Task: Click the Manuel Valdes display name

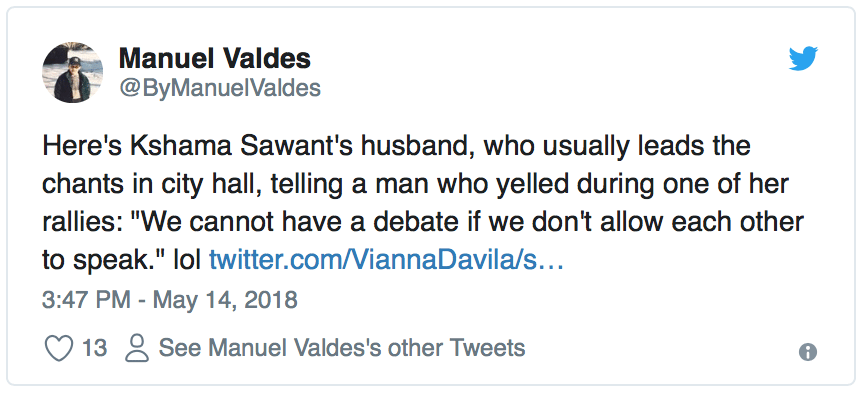Action: pyautogui.click(x=215, y=58)
